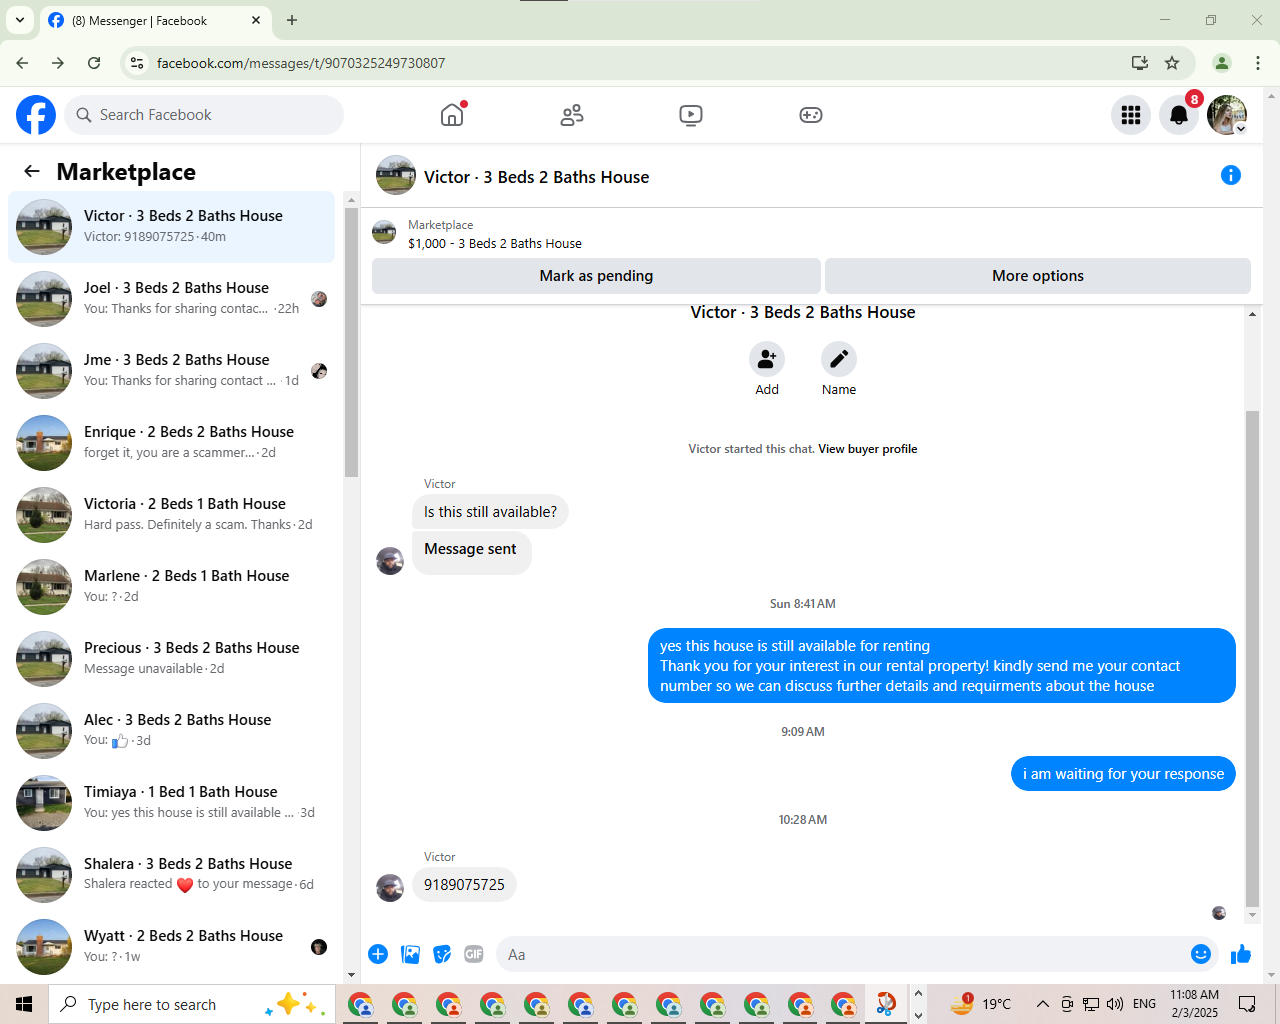This screenshot has height=1024, width=1280.
Task: Open Joel 3 Beds 2 Baths House chat
Action: click(172, 299)
